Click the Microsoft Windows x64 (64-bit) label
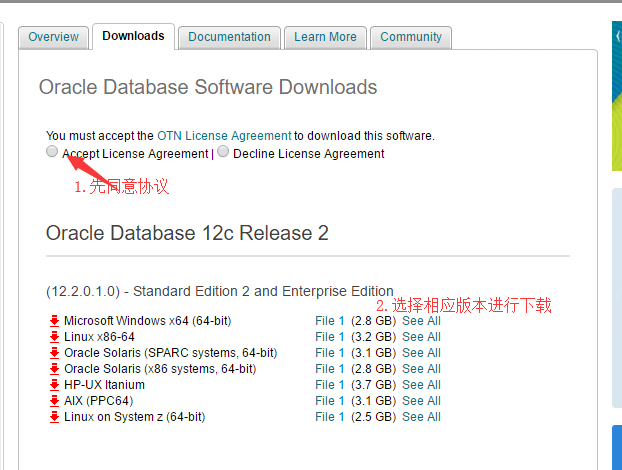 (x=148, y=321)
